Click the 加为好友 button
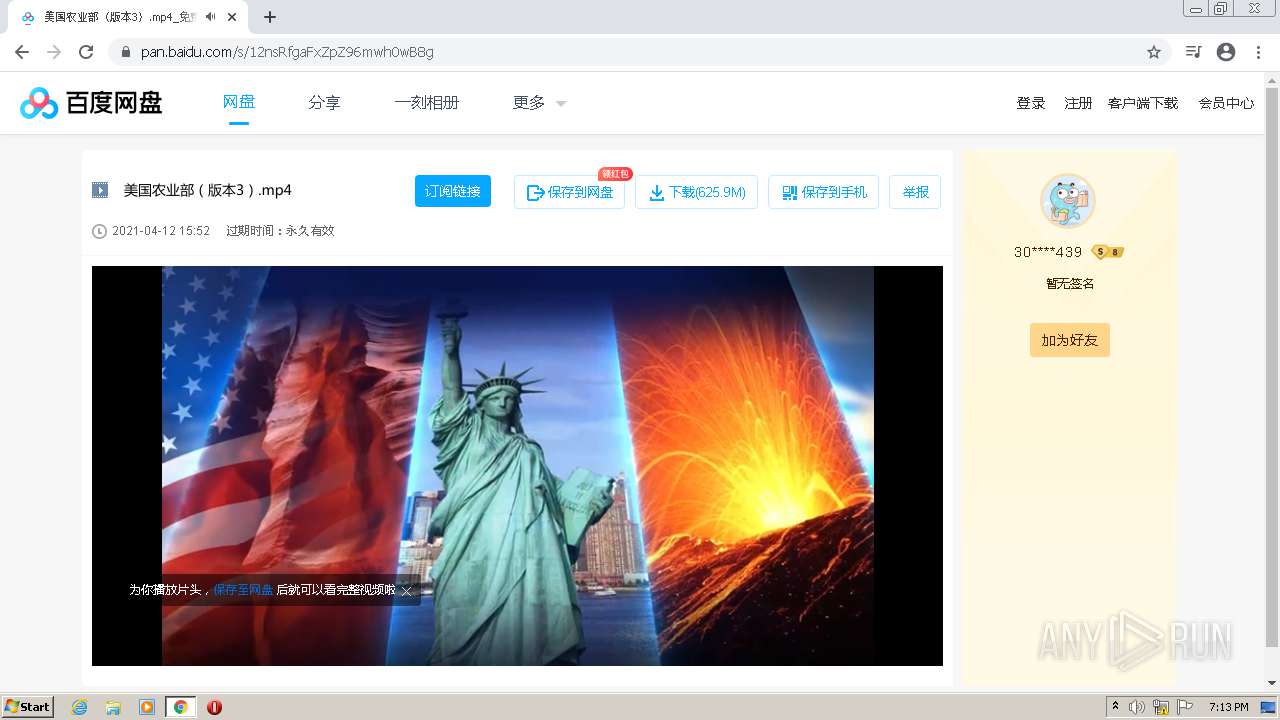 tap(1070, 340)
